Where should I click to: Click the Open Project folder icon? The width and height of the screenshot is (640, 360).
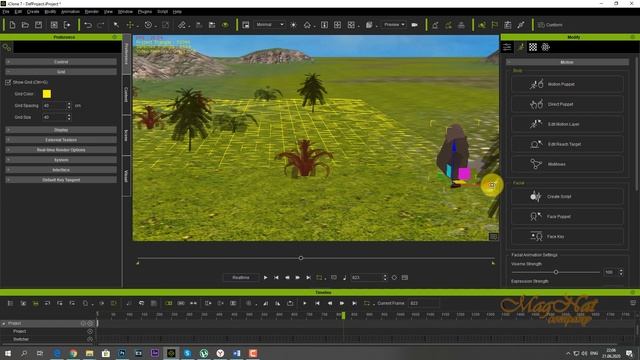[x=25, y=25]
